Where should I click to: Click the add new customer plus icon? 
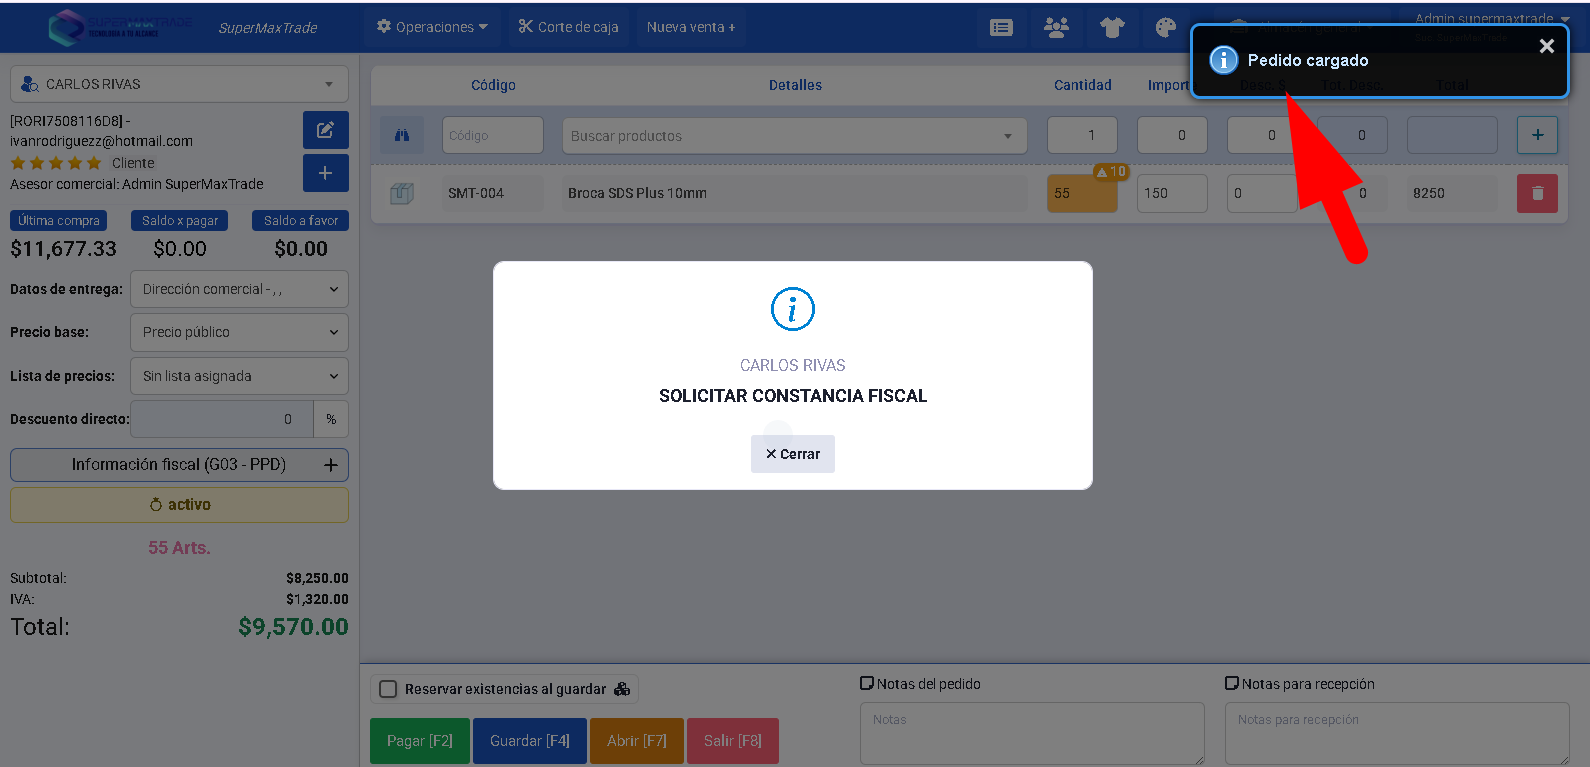click(325, 173)
